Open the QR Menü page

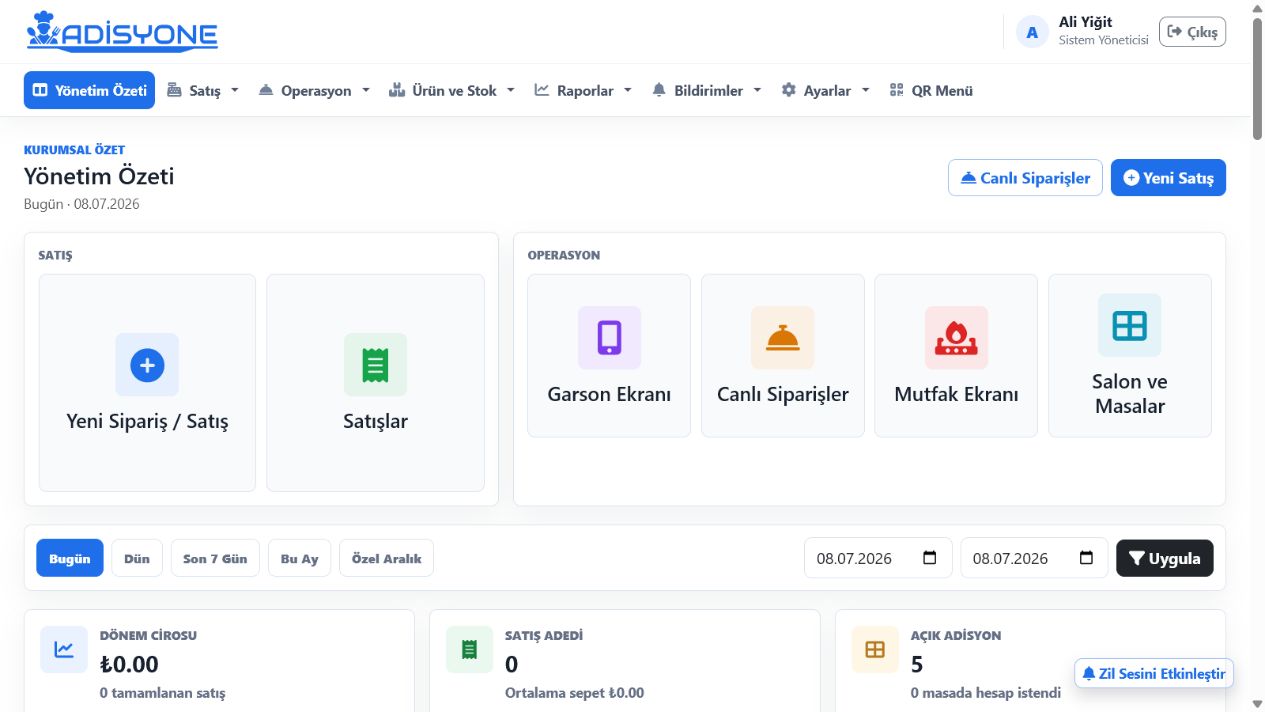click(930, 90)
